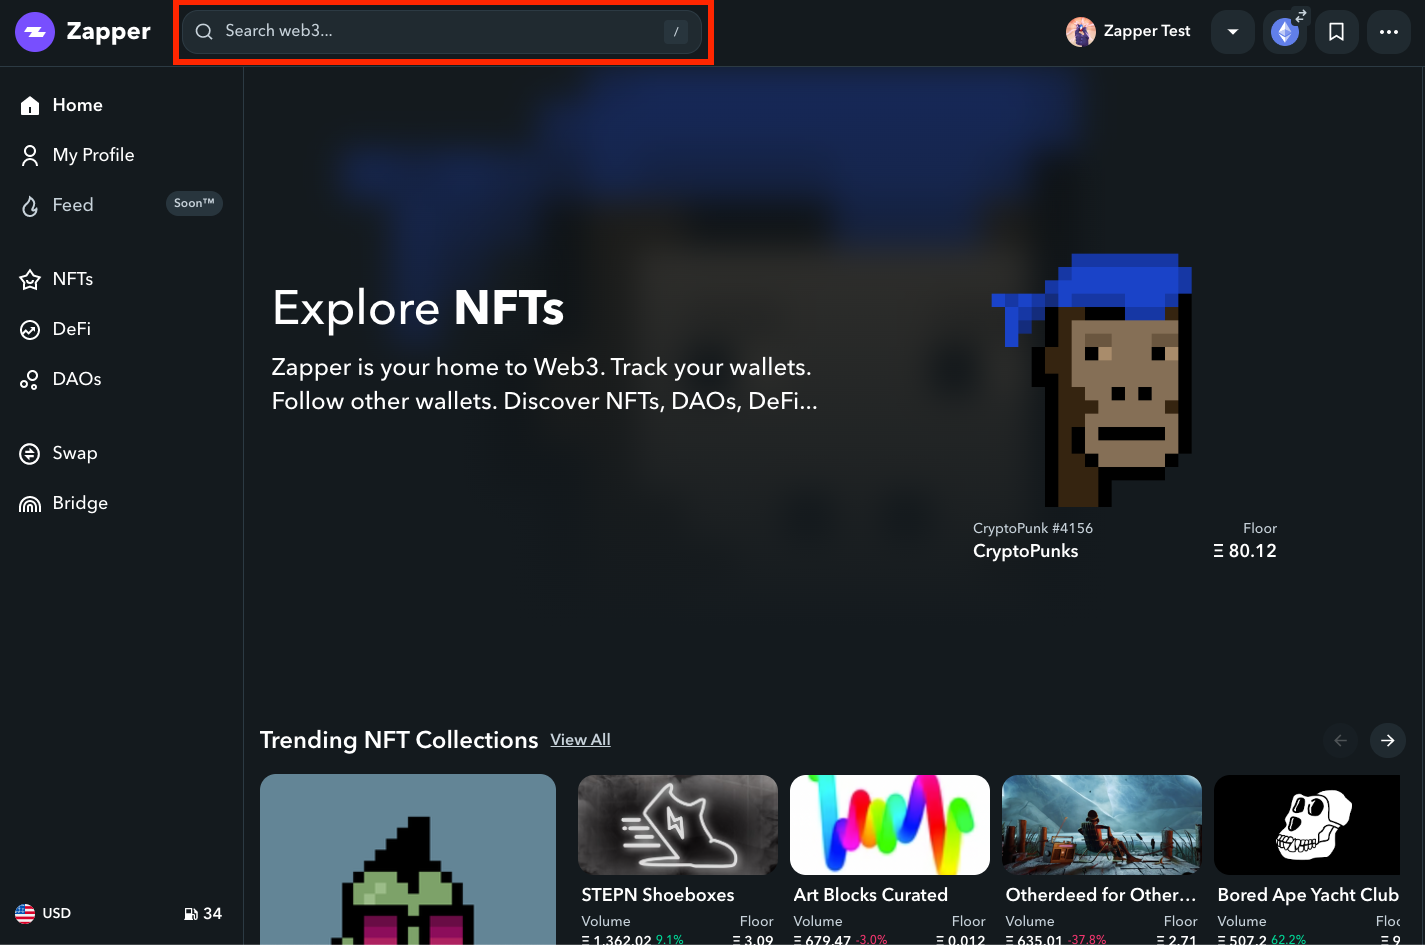Click the Trending NFT Collections heading
1425x945 pixels.
399,740
